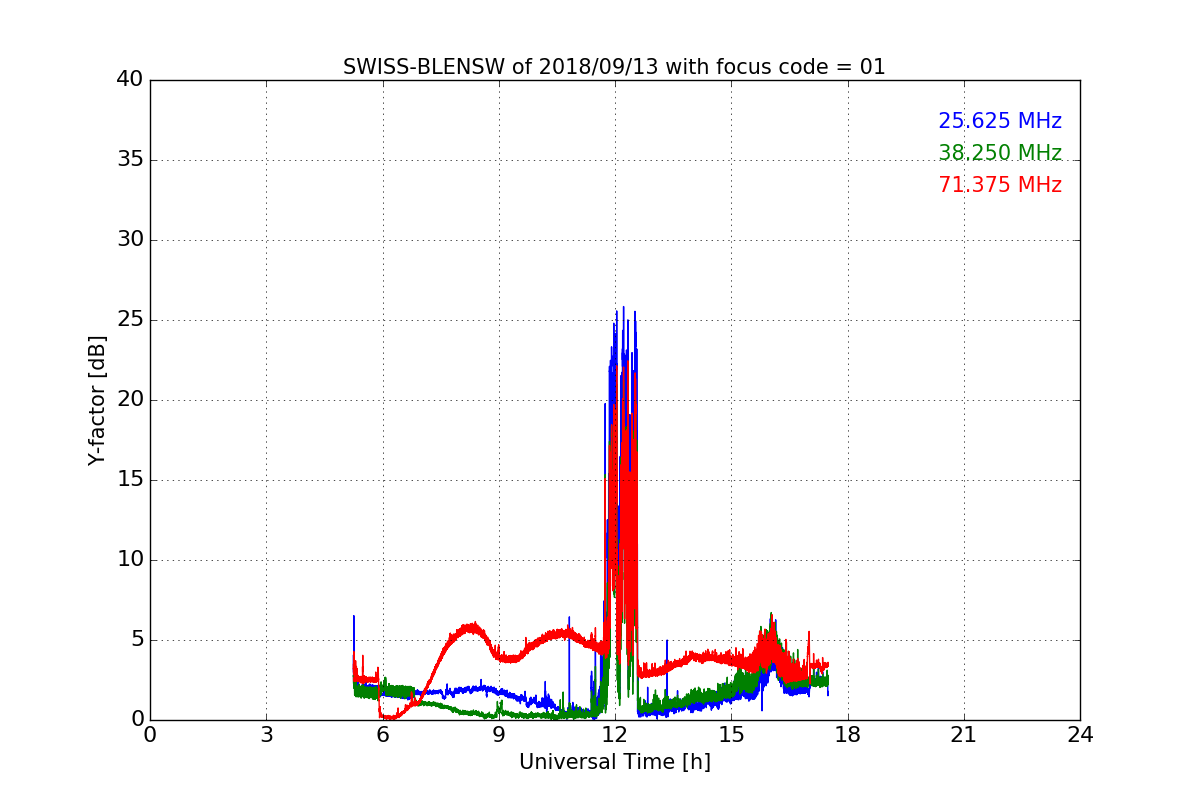The image size is (1200, 800).
Task: Click the y-axis tick label 15
Action: coord(130,480)
